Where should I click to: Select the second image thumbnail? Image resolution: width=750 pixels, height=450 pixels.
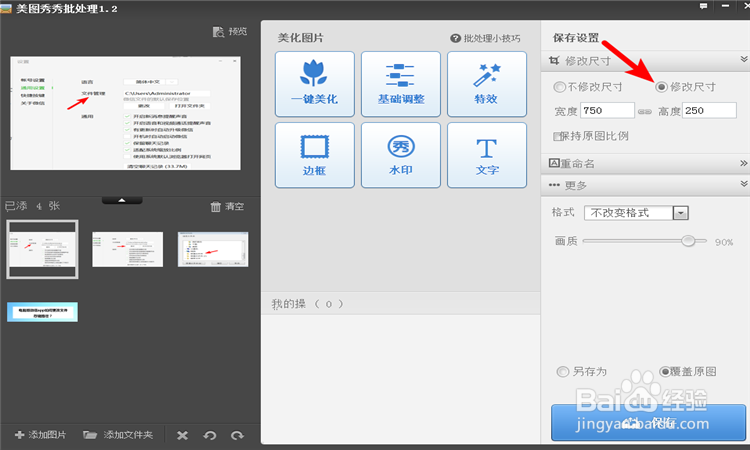(128, 249)
